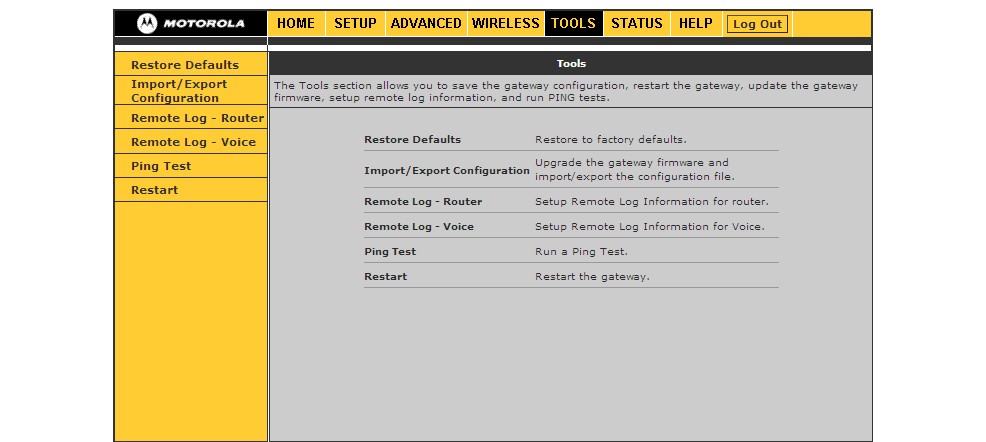Open the SETUP tab

[x=355, y=24]
